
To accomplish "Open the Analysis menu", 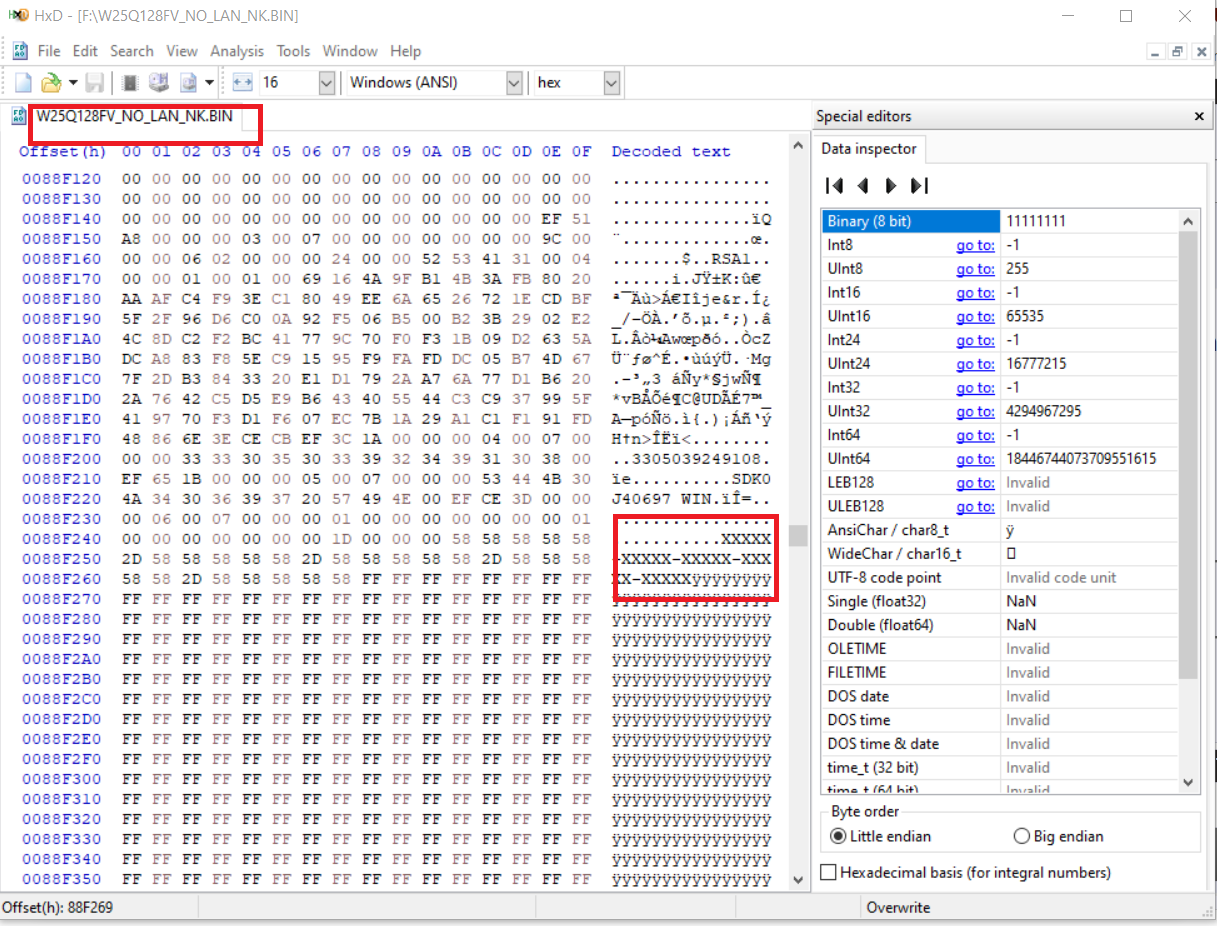I will point(237,51).
